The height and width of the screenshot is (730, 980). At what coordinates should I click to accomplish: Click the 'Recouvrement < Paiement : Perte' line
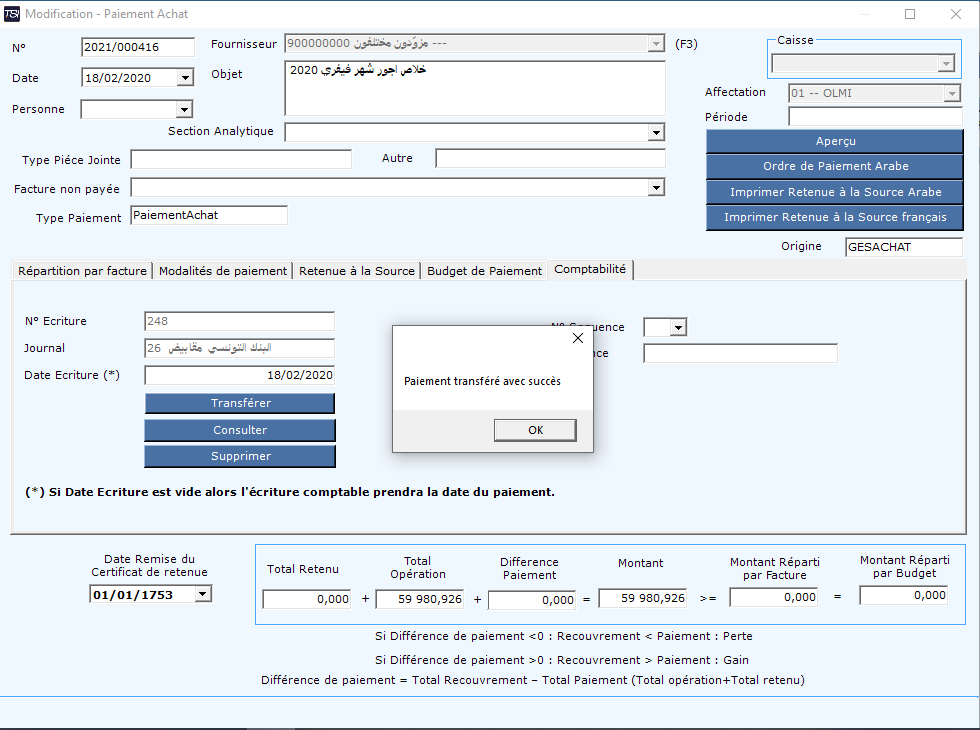(564, 636)
